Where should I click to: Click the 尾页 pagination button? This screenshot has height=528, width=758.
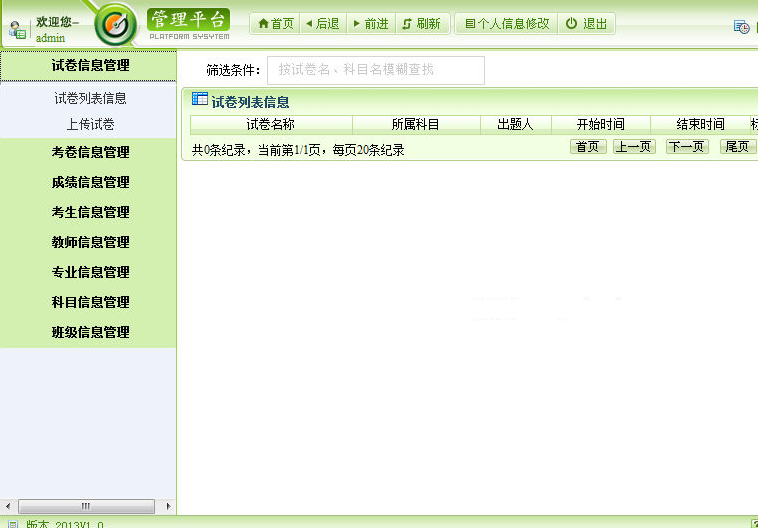pos(737,147)
